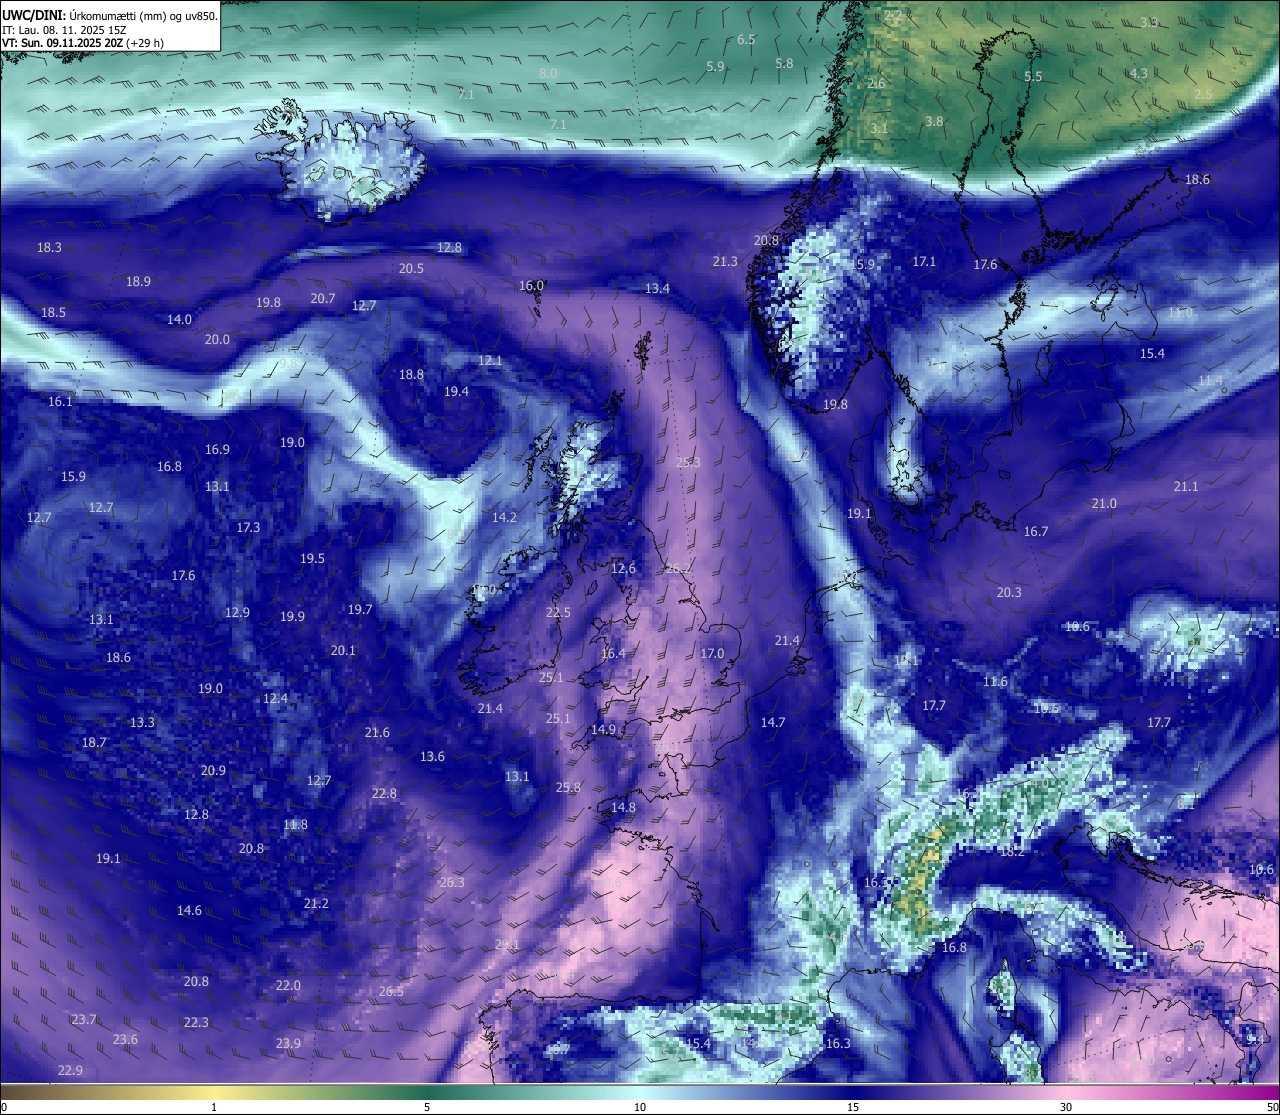The height and width of the screenshot is (1115, 1280).
Task: Click the map value 21.3 near Norway
Action: click(725, 262)
